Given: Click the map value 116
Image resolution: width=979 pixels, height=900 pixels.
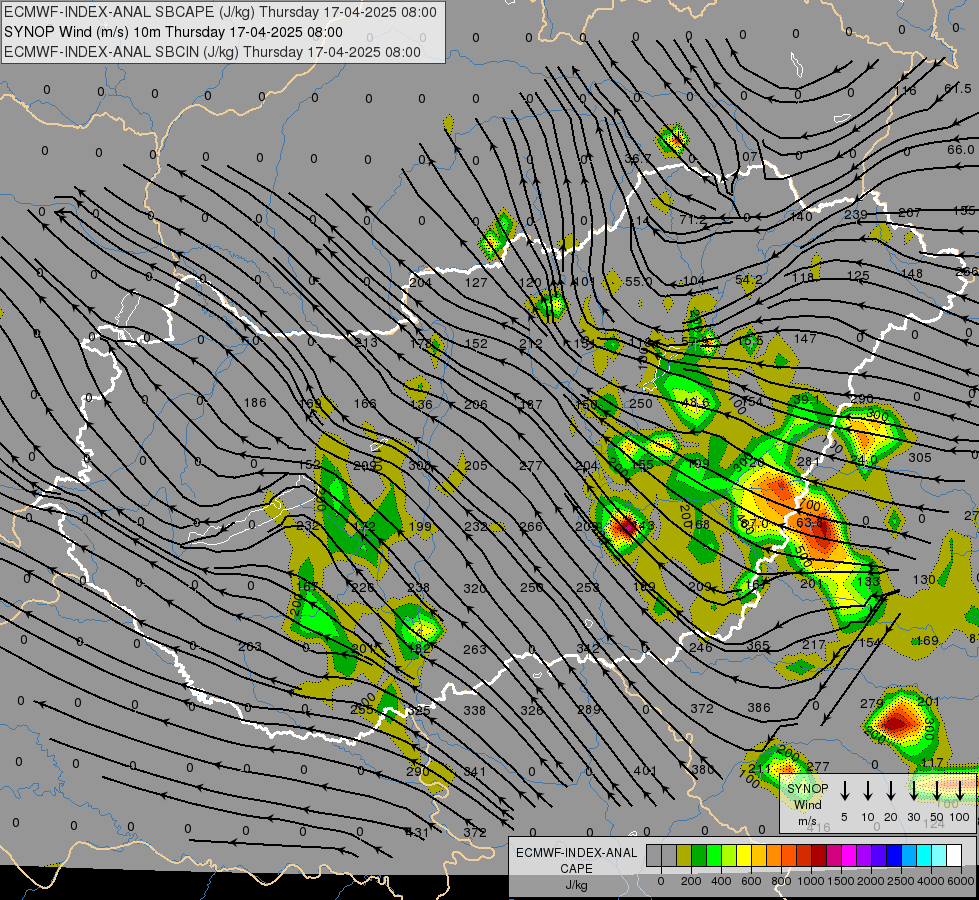Looking at the screenshot, I should (x=905, y=91).
